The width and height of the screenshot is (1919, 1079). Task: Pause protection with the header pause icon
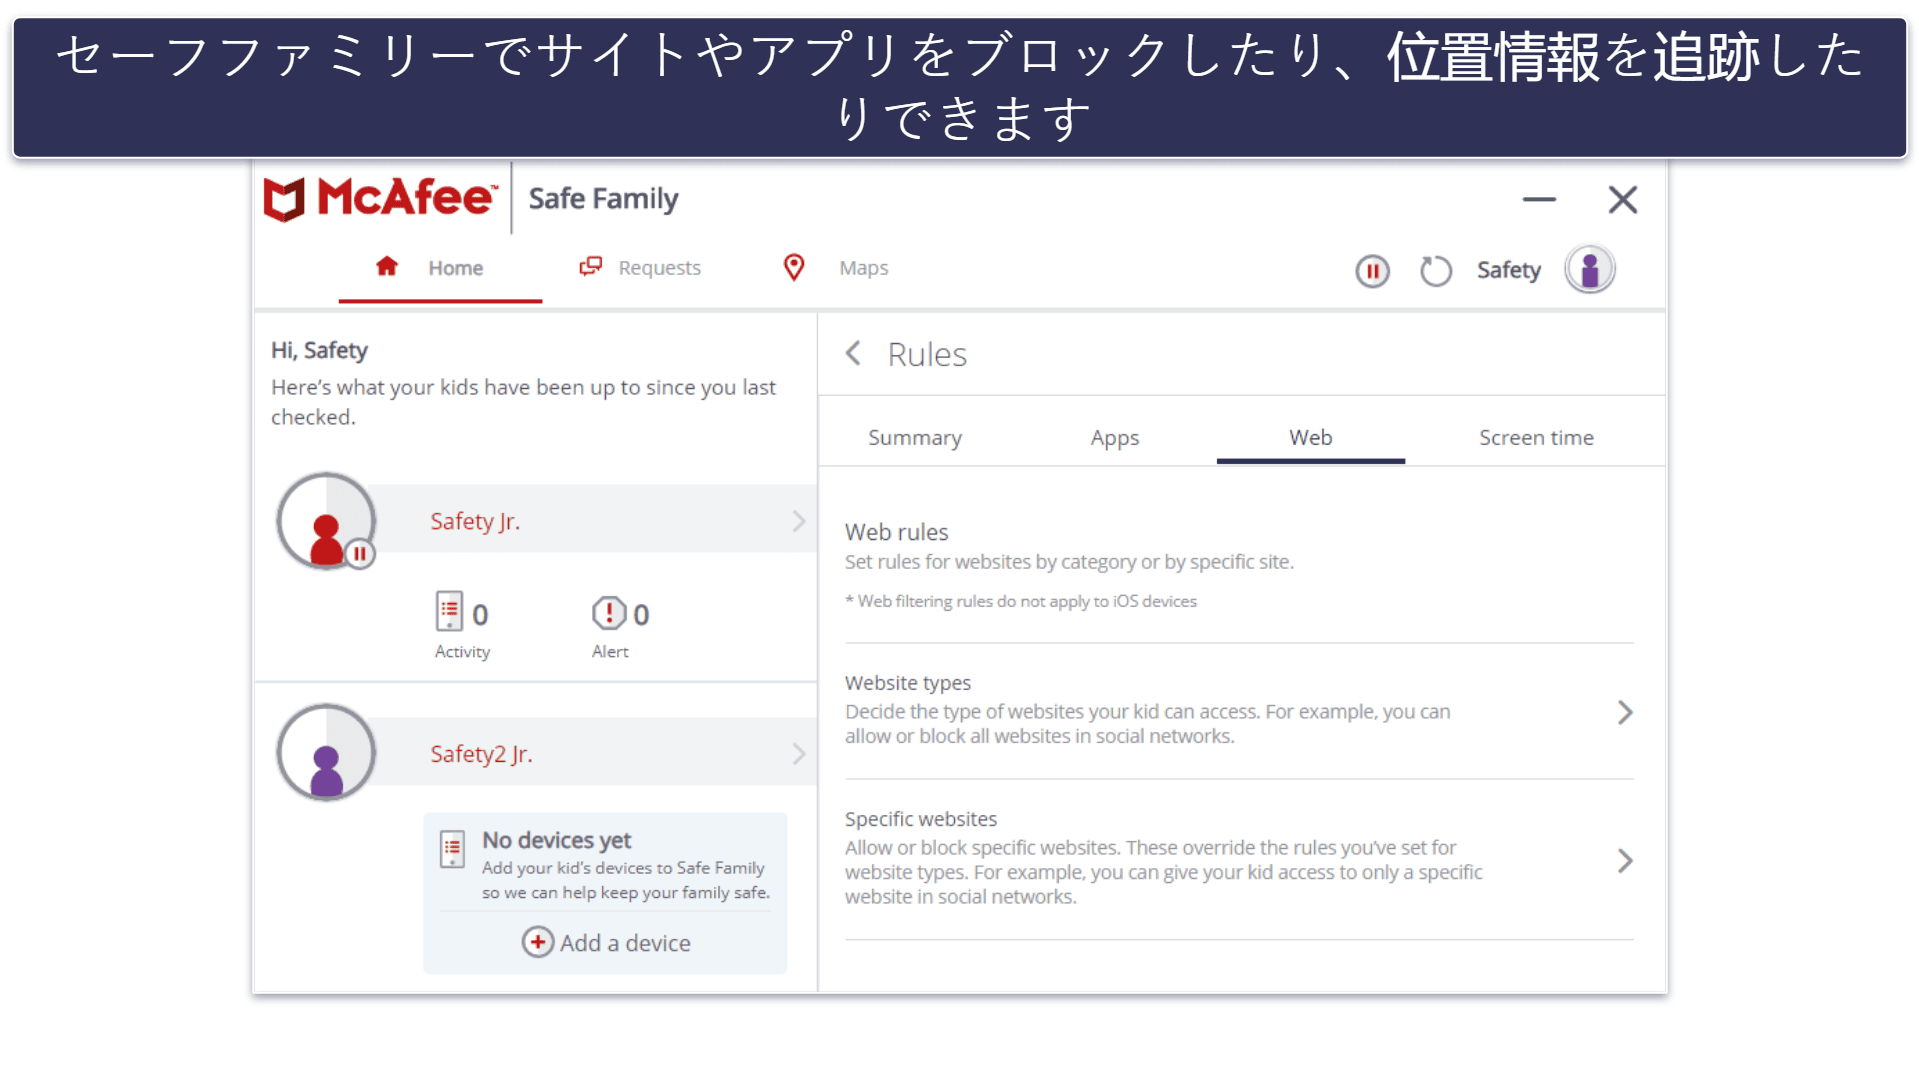click(1372, 271)
